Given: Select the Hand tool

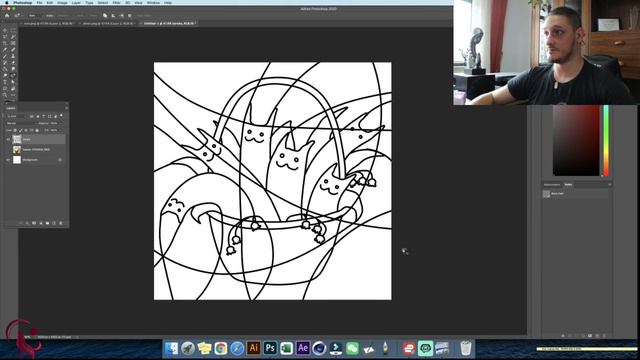Looking at the screenshot, I should [x=13, y=88].
